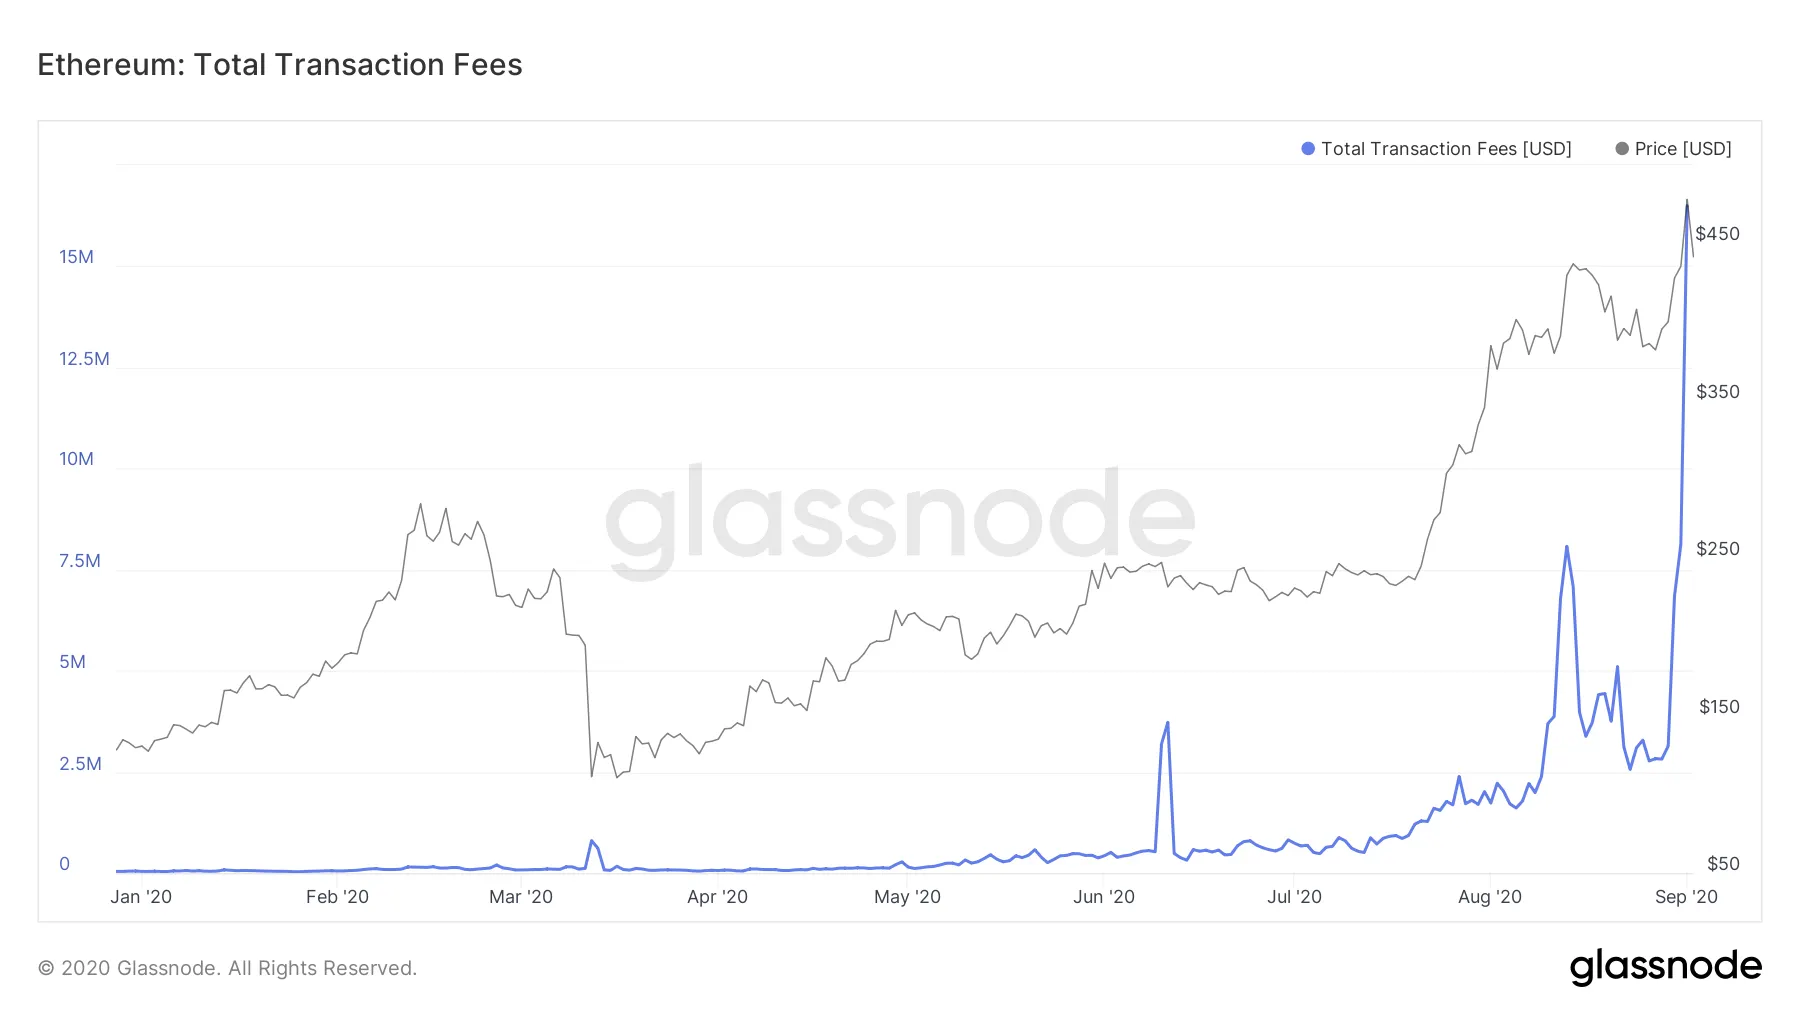Click the glassnode watermark in chart center
This screenshot has width=1800, height=1013.
(x=900, y=517)
